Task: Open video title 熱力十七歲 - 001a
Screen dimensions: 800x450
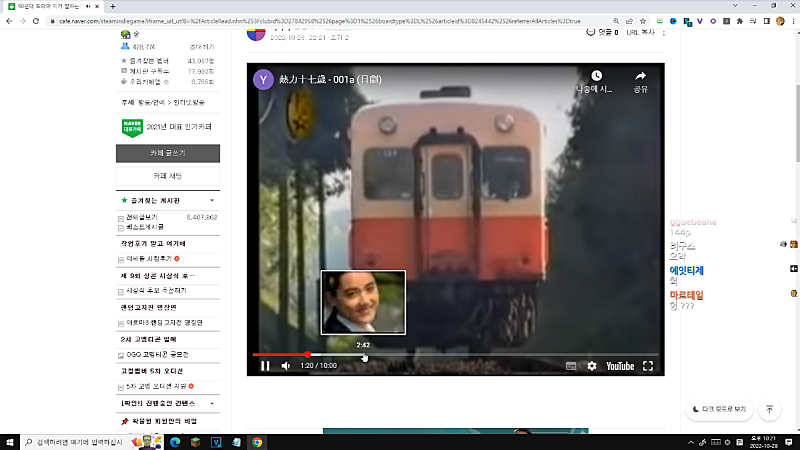Action: [x=330, y=80]
